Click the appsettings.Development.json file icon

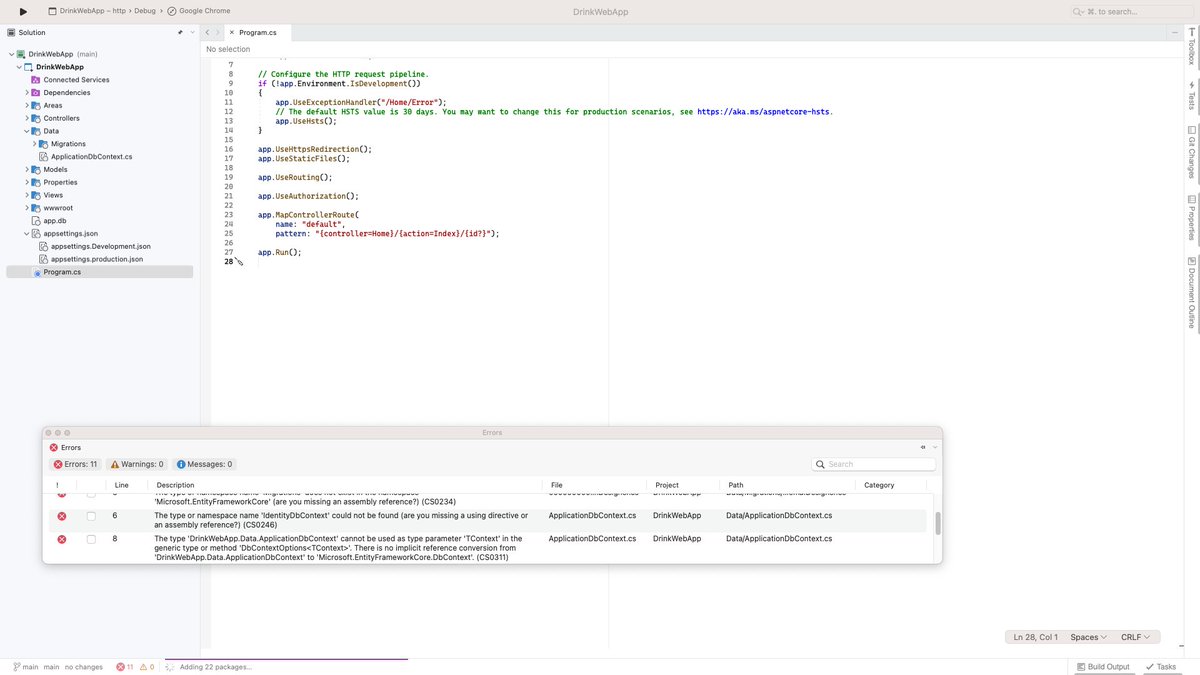click(44, 246)
